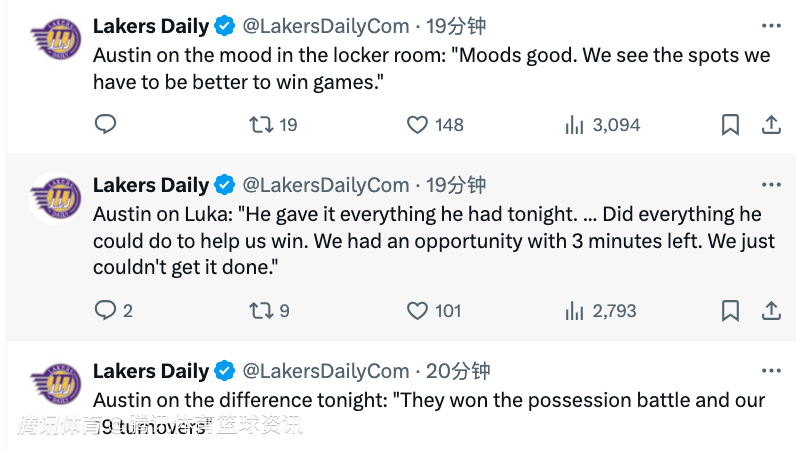Open the 20分钟 timestamp on third tweet
This screenshot has height=450, width=796.
(x=458, y=371)
